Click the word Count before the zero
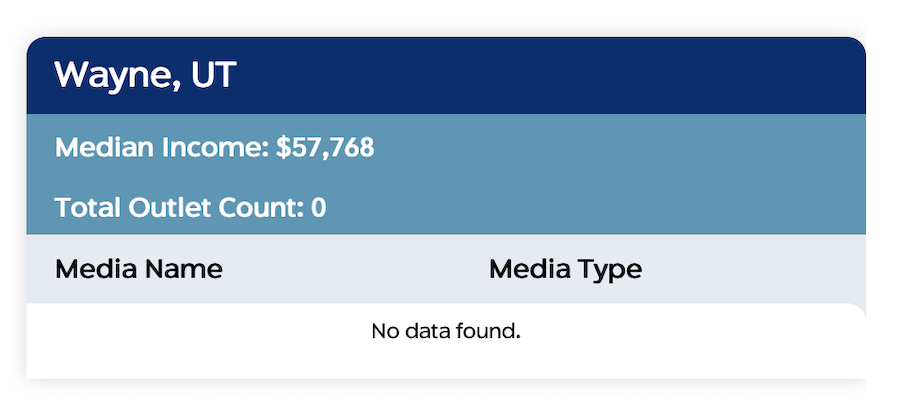Screen dimensions: 900x407 tap(256, 208)
